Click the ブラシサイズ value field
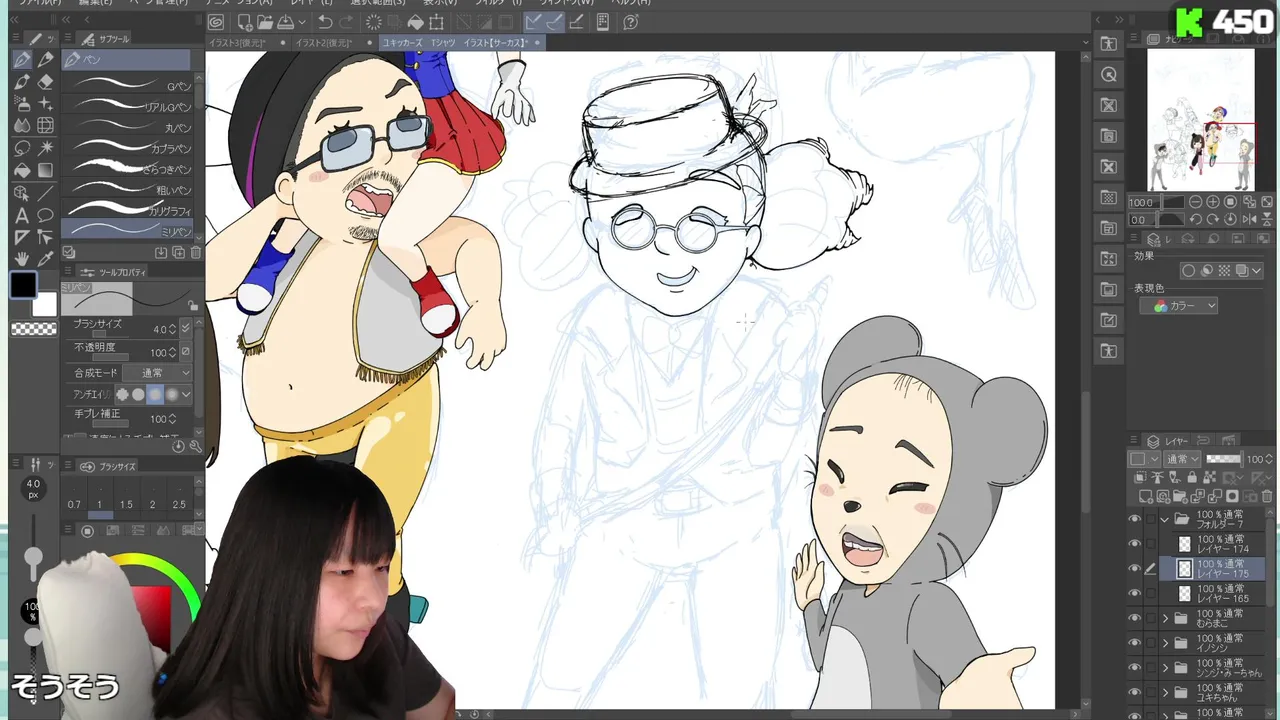This screenshot has height=720, width=1280. click(x=160, y=328)
